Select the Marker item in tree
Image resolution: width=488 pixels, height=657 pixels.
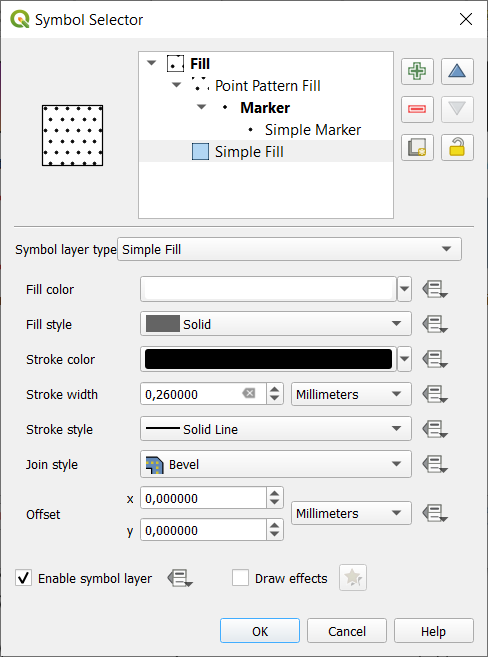pos(265,108)
